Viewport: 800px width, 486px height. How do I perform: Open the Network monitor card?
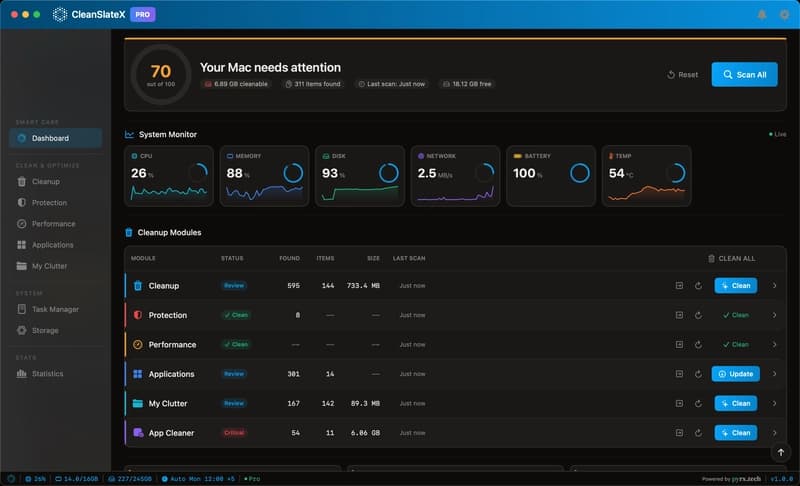pyautogui.click(x=456, y=176)
